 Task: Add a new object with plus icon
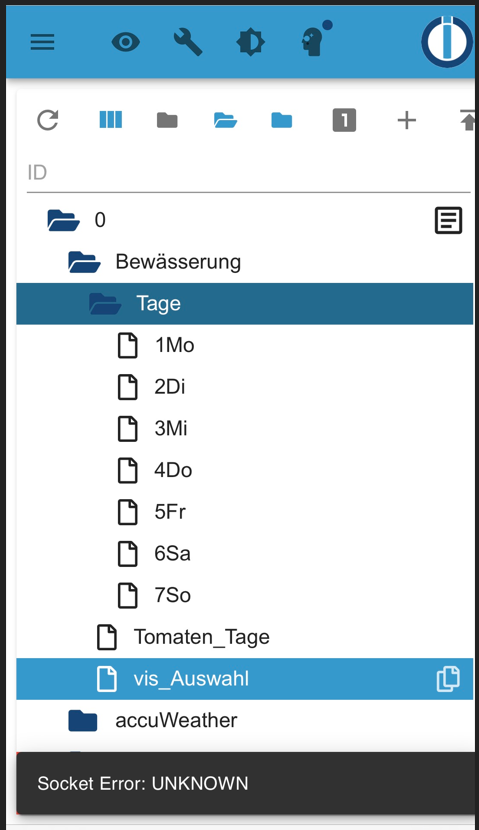(x=406, y=120)
